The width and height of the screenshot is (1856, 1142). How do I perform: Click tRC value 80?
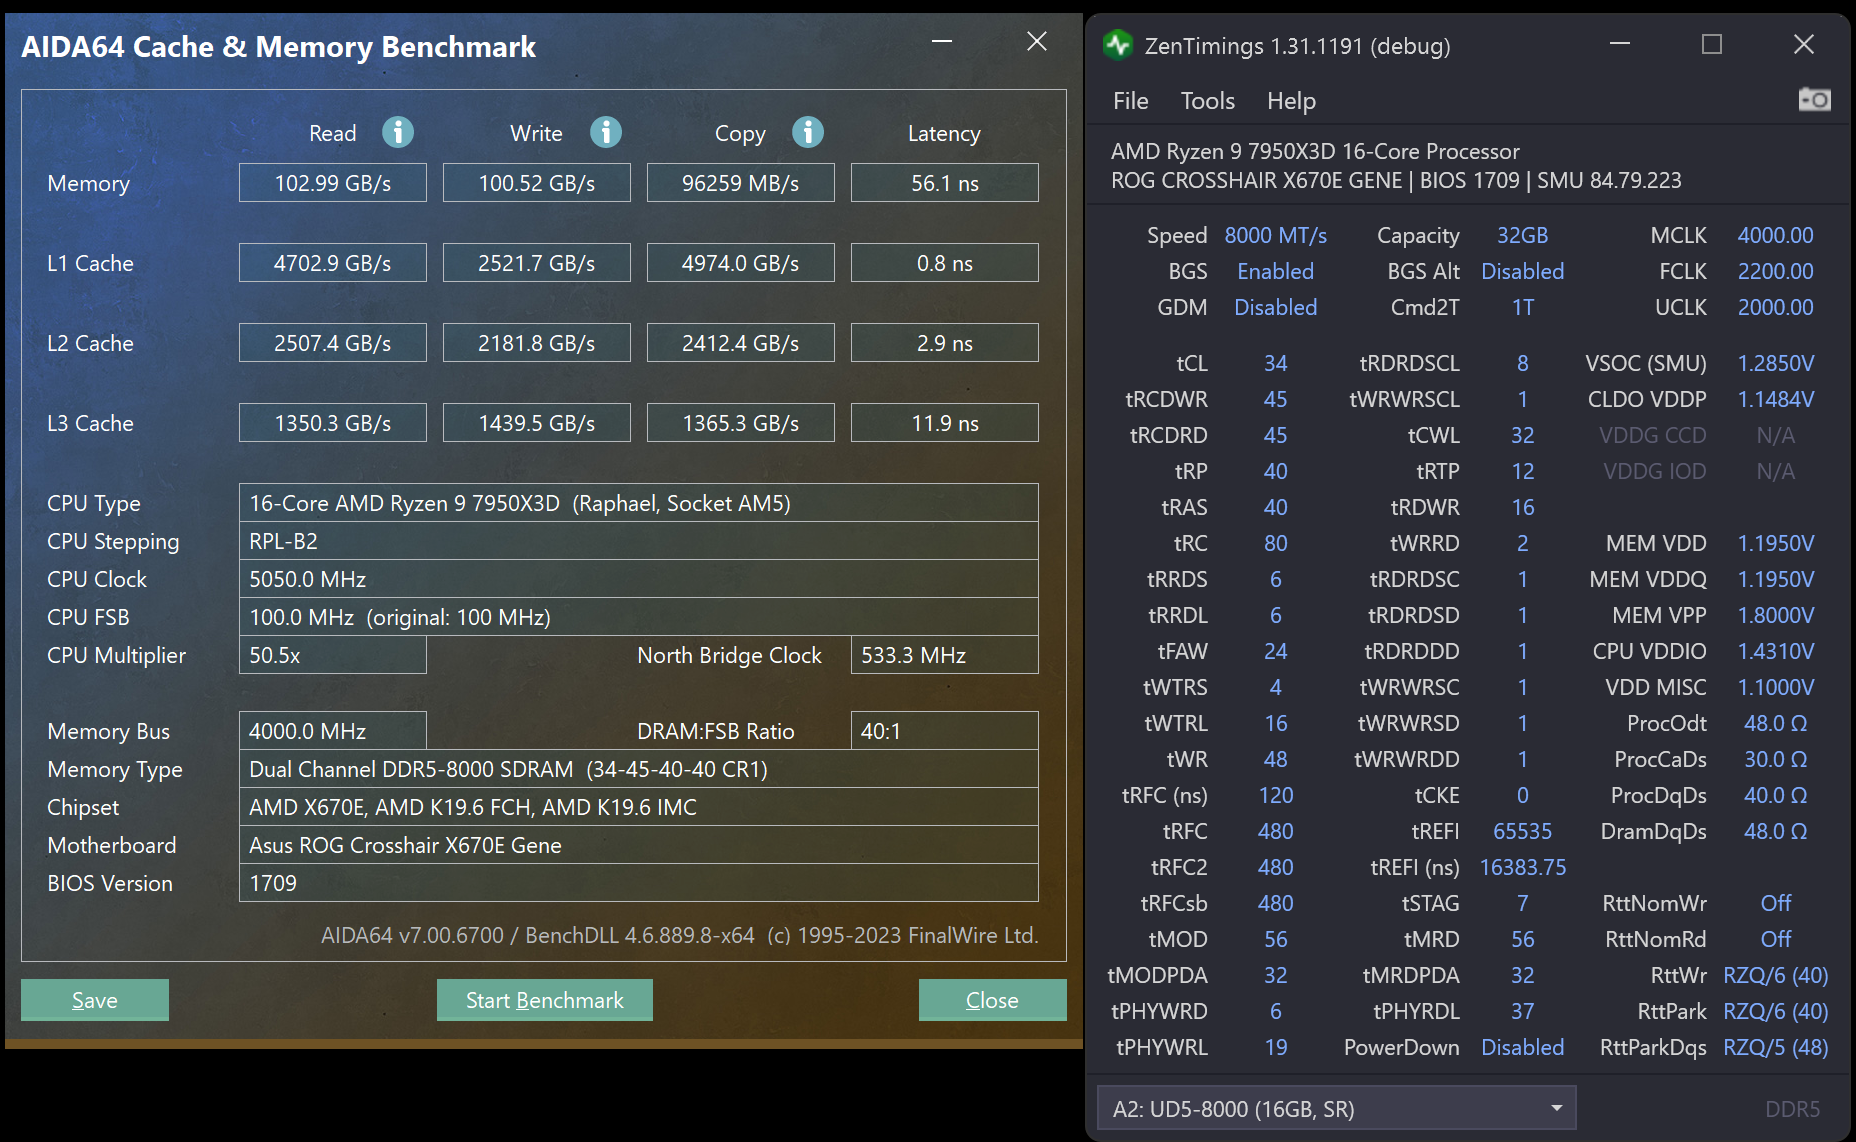[1275, 543]
